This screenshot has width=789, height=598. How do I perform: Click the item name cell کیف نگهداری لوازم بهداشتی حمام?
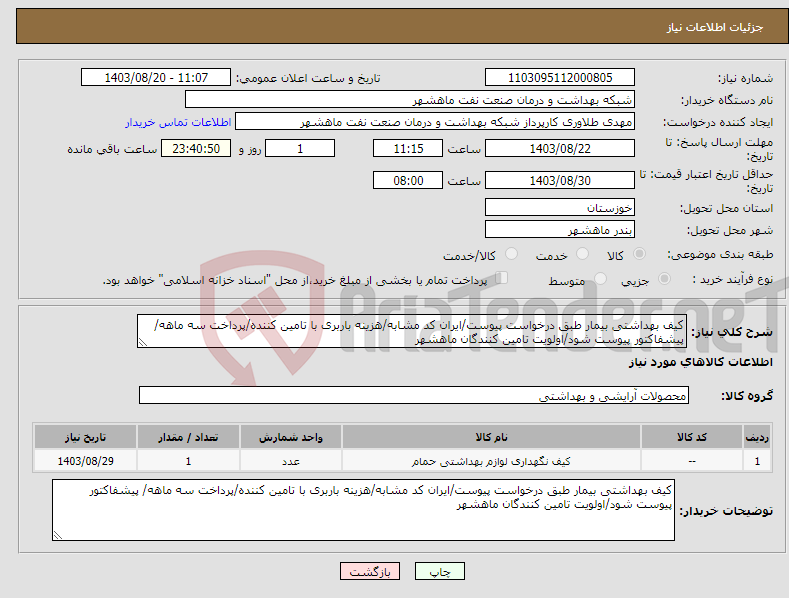pyautogui.click(x=491, y=461)
